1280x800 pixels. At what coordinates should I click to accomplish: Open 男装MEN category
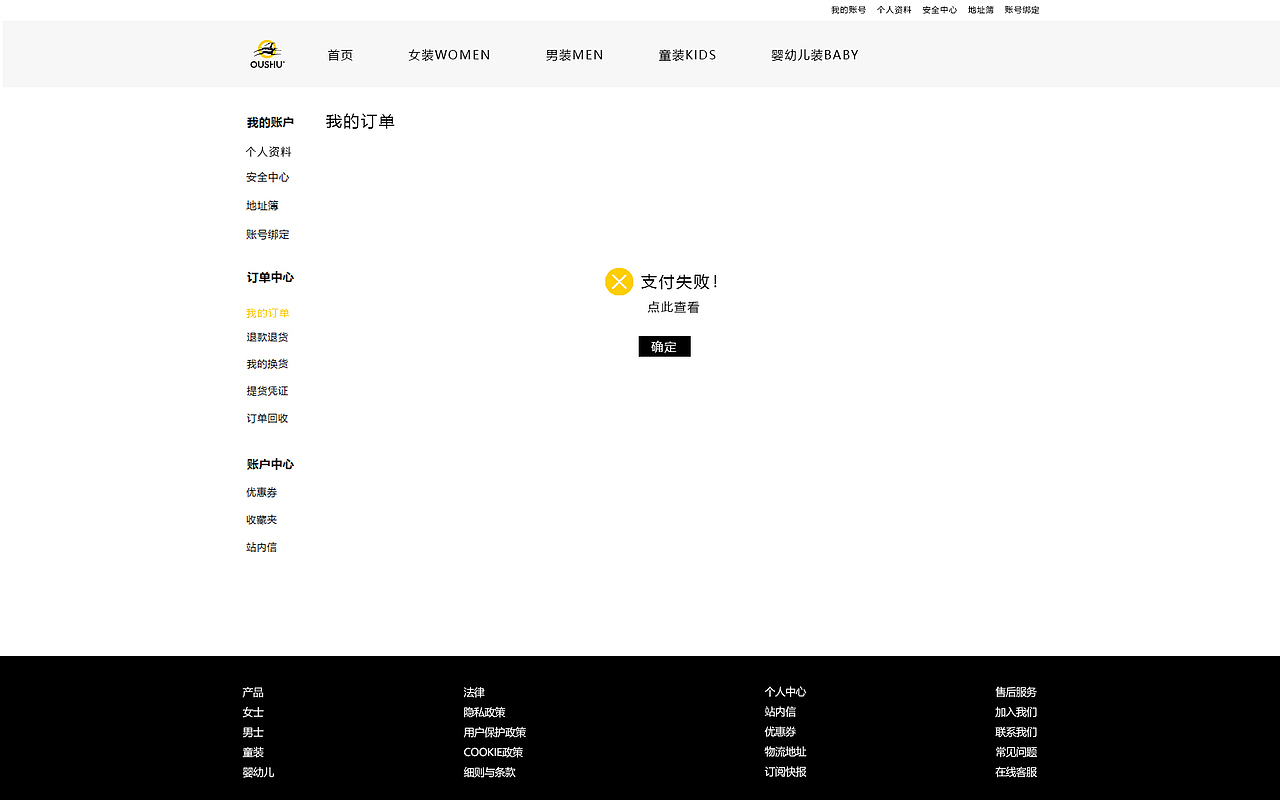tap(574, 55)
